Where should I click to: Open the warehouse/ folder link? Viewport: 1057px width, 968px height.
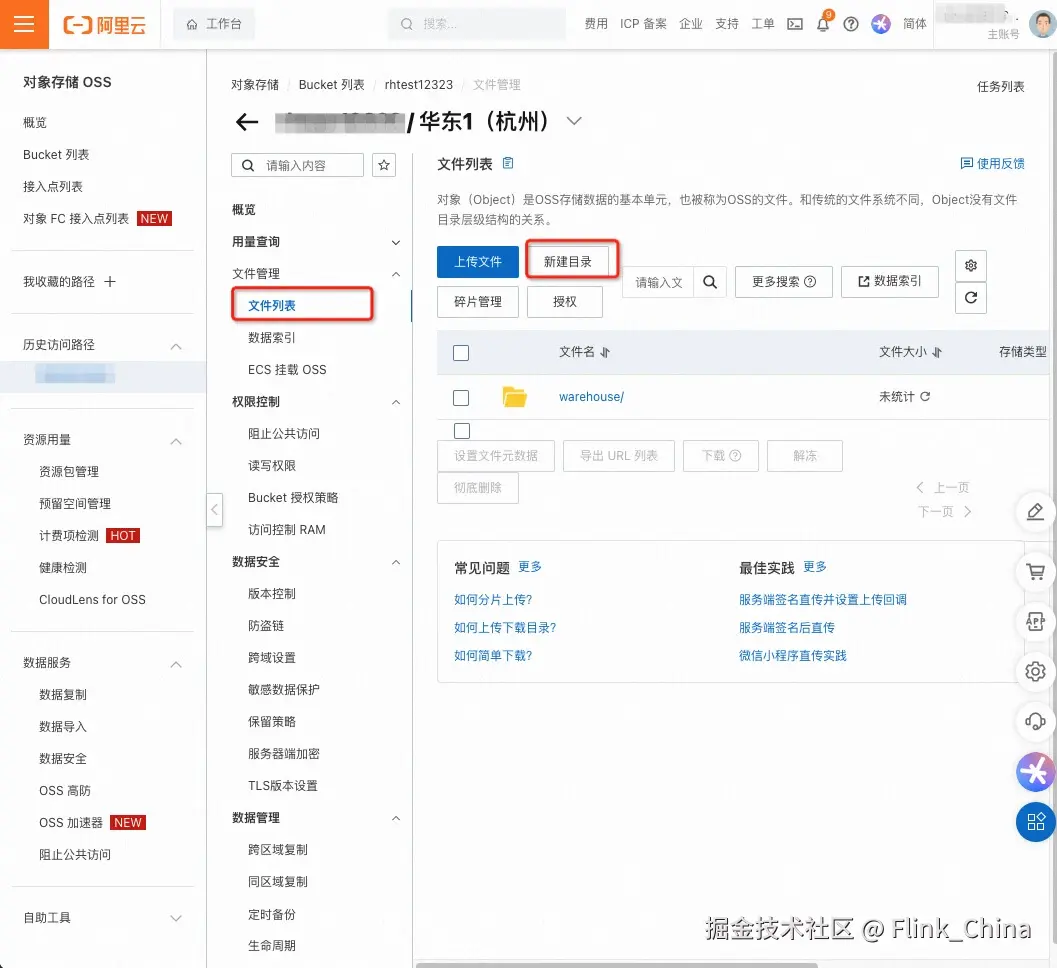[591, 397]
